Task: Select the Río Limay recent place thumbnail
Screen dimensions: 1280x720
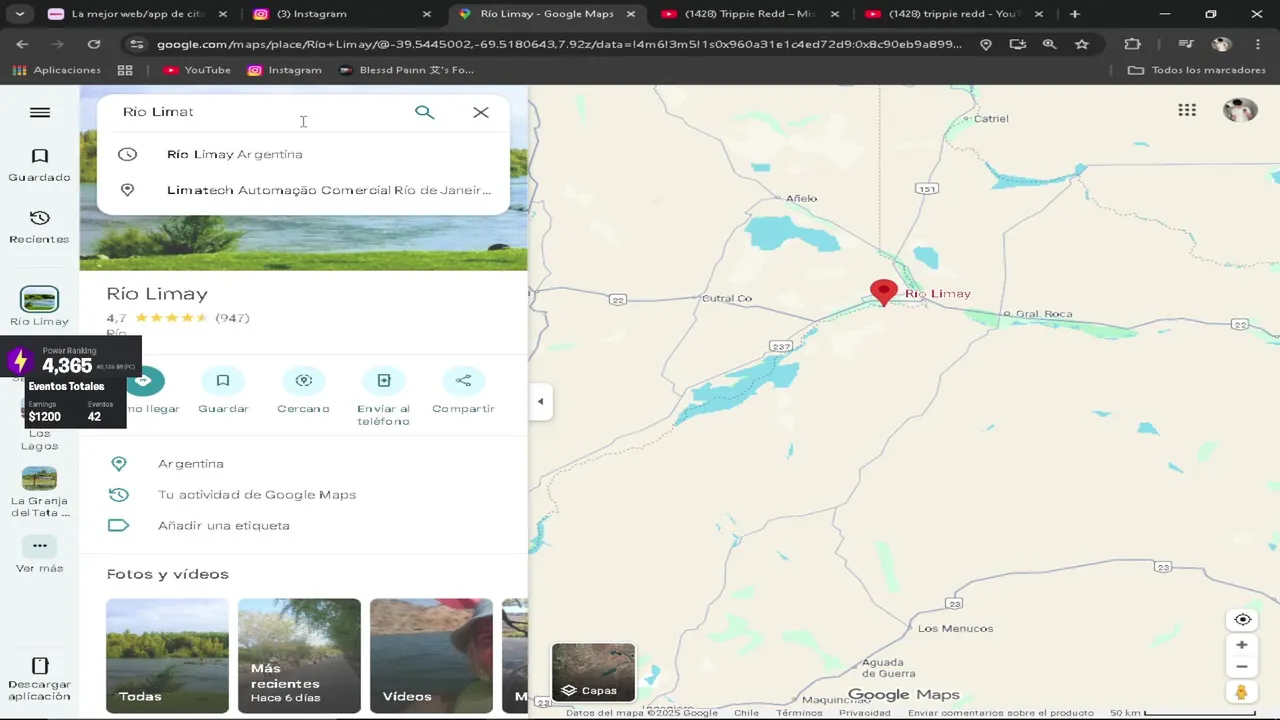Action: point(40,299)
